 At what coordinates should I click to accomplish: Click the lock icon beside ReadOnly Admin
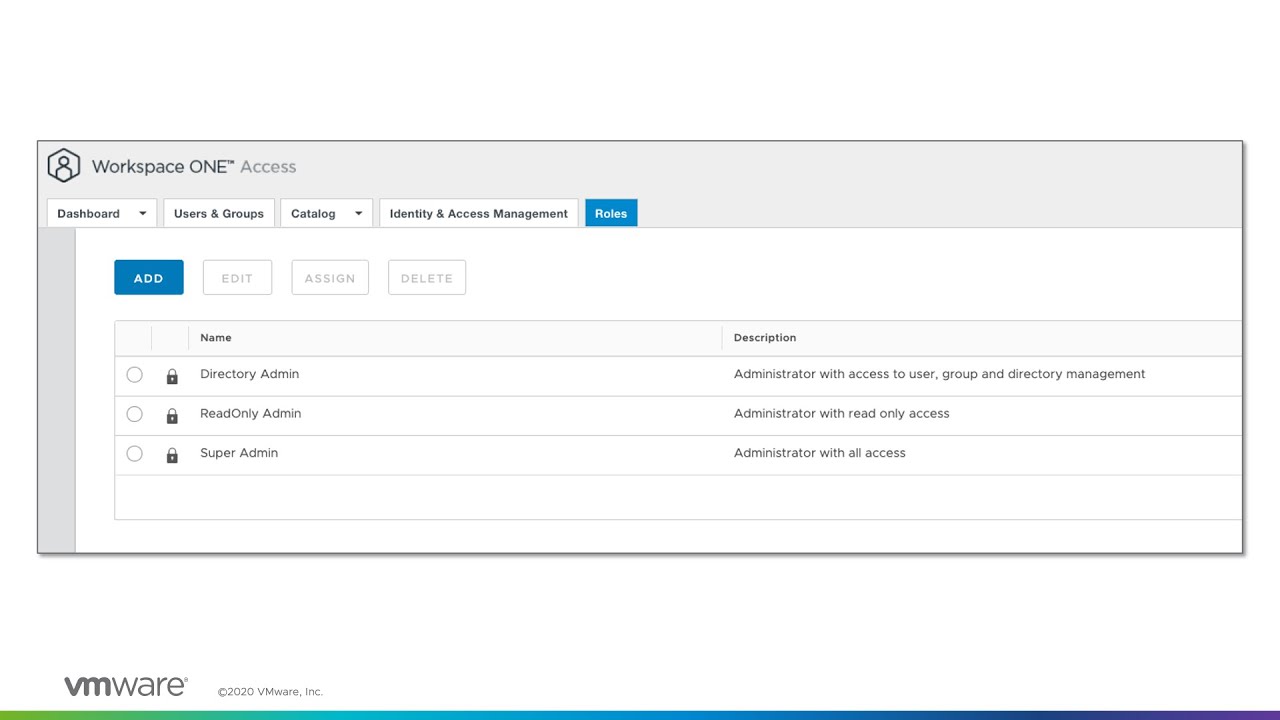tap(172, 416)
